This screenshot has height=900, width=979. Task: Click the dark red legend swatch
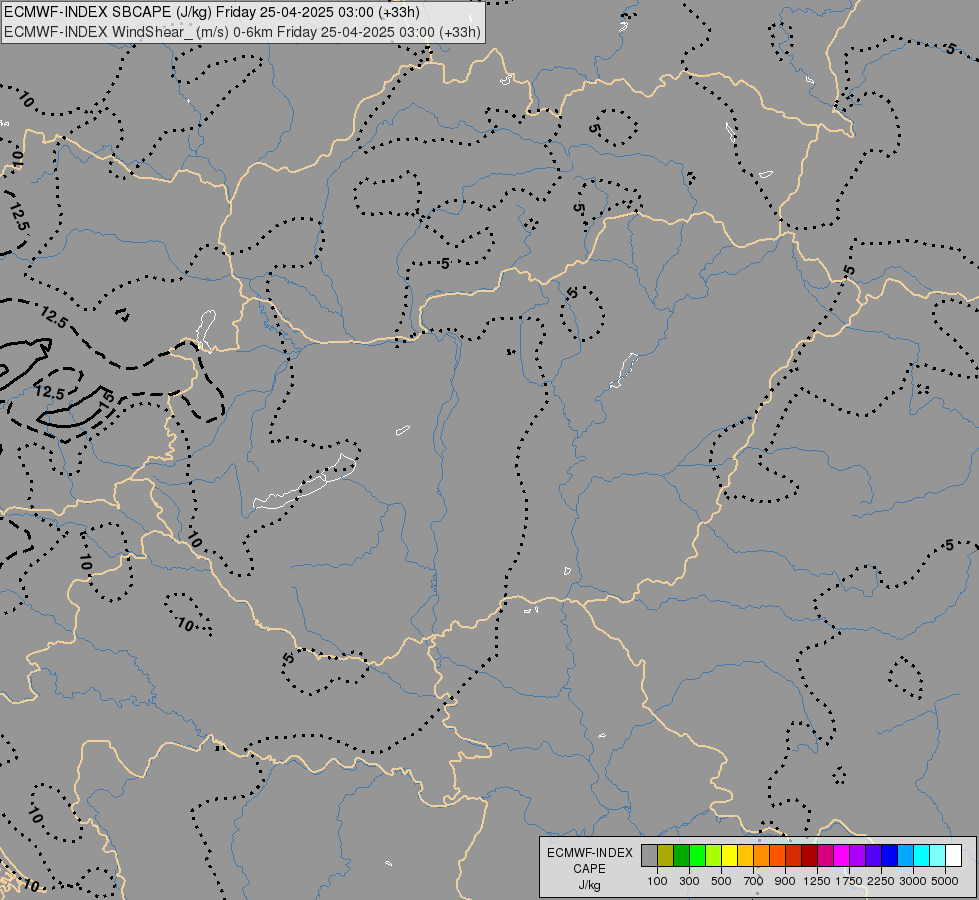(x=809, y=855)
